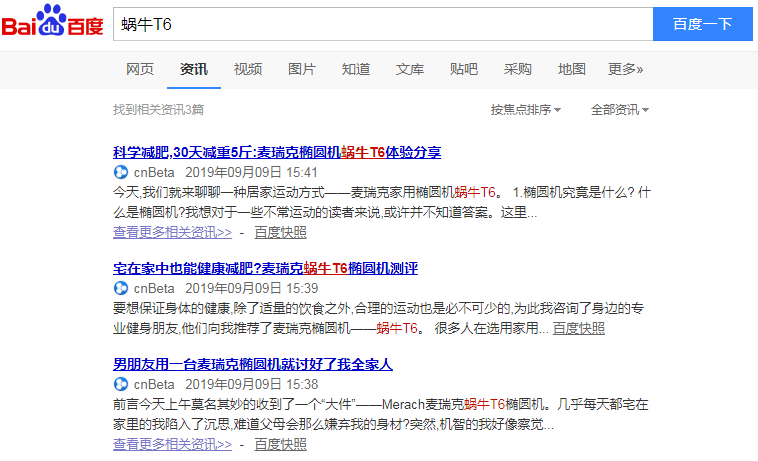This screenshot has width=758, height=461.
Task: Click cnBeta source icon in first result
Action: click(x=120, y=172)
